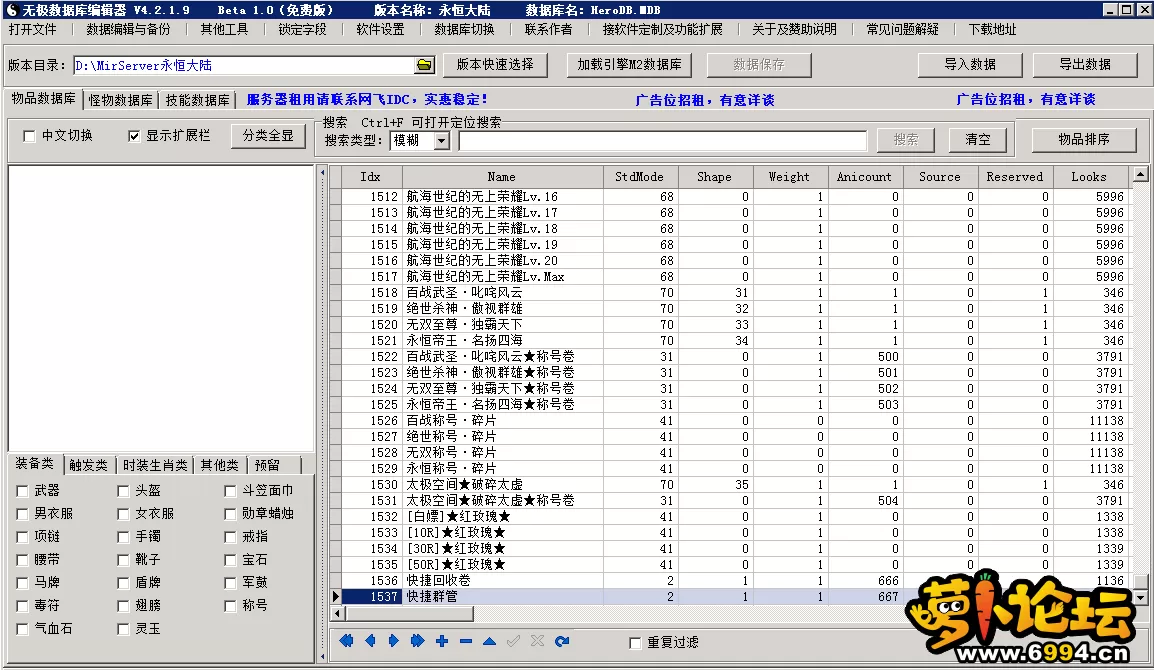Click the 分类全显 button

268,136
